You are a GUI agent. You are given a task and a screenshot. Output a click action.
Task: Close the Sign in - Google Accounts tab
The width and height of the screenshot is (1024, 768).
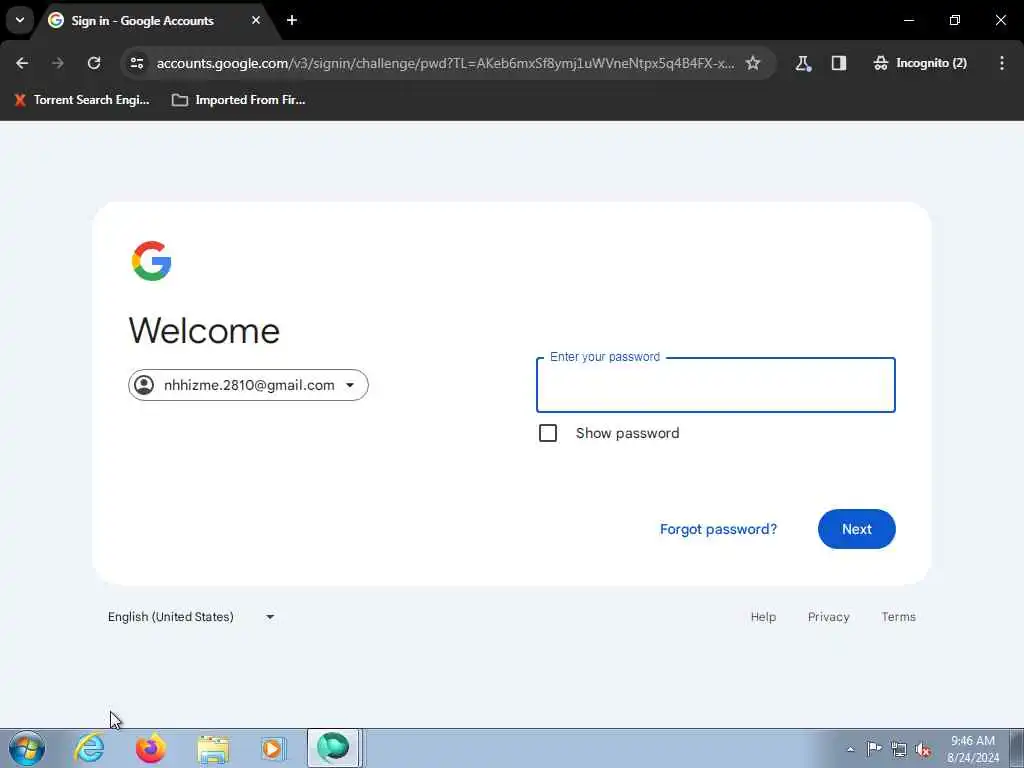256,20
